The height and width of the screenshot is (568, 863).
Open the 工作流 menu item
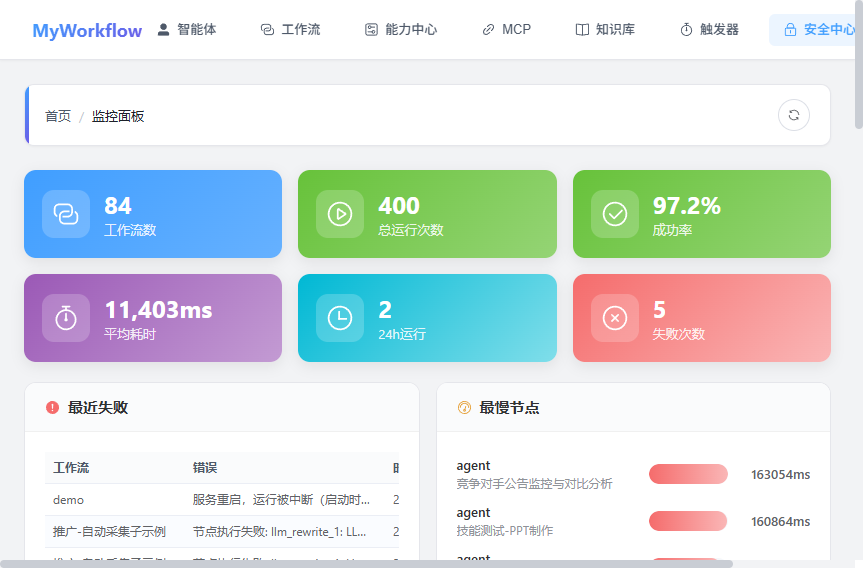(x=290, y=30)
